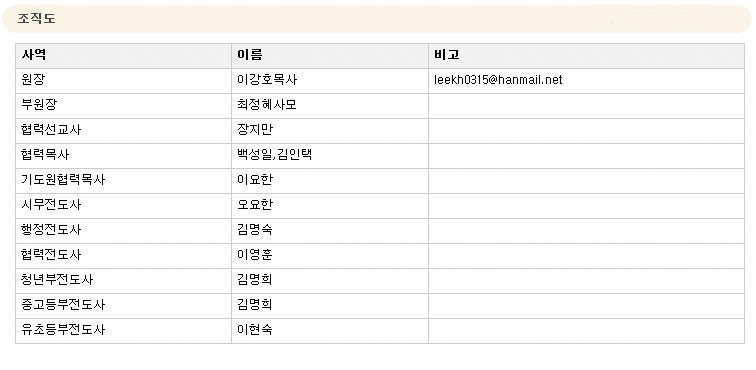The image size is (756, 370).
Task: Select the name 장지만
Action: coord(255,130)
